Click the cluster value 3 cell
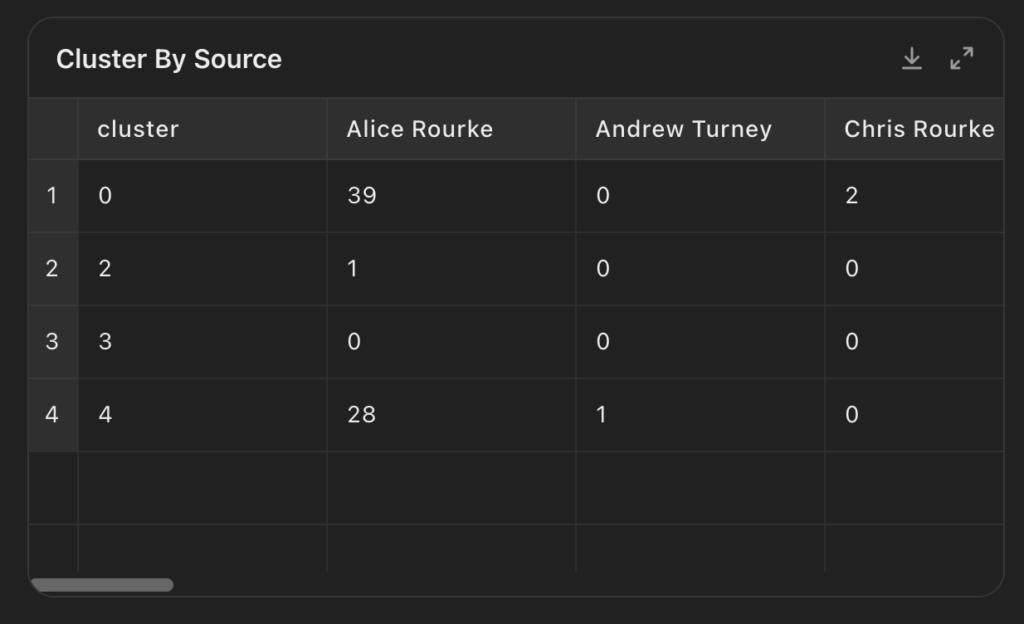This screenshot has width=1024, height=624. (202, 342)
